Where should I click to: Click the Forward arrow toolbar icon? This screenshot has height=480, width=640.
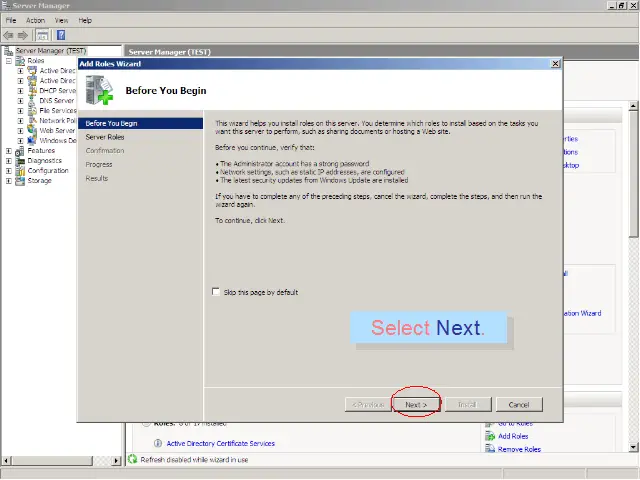pos(23,35)
